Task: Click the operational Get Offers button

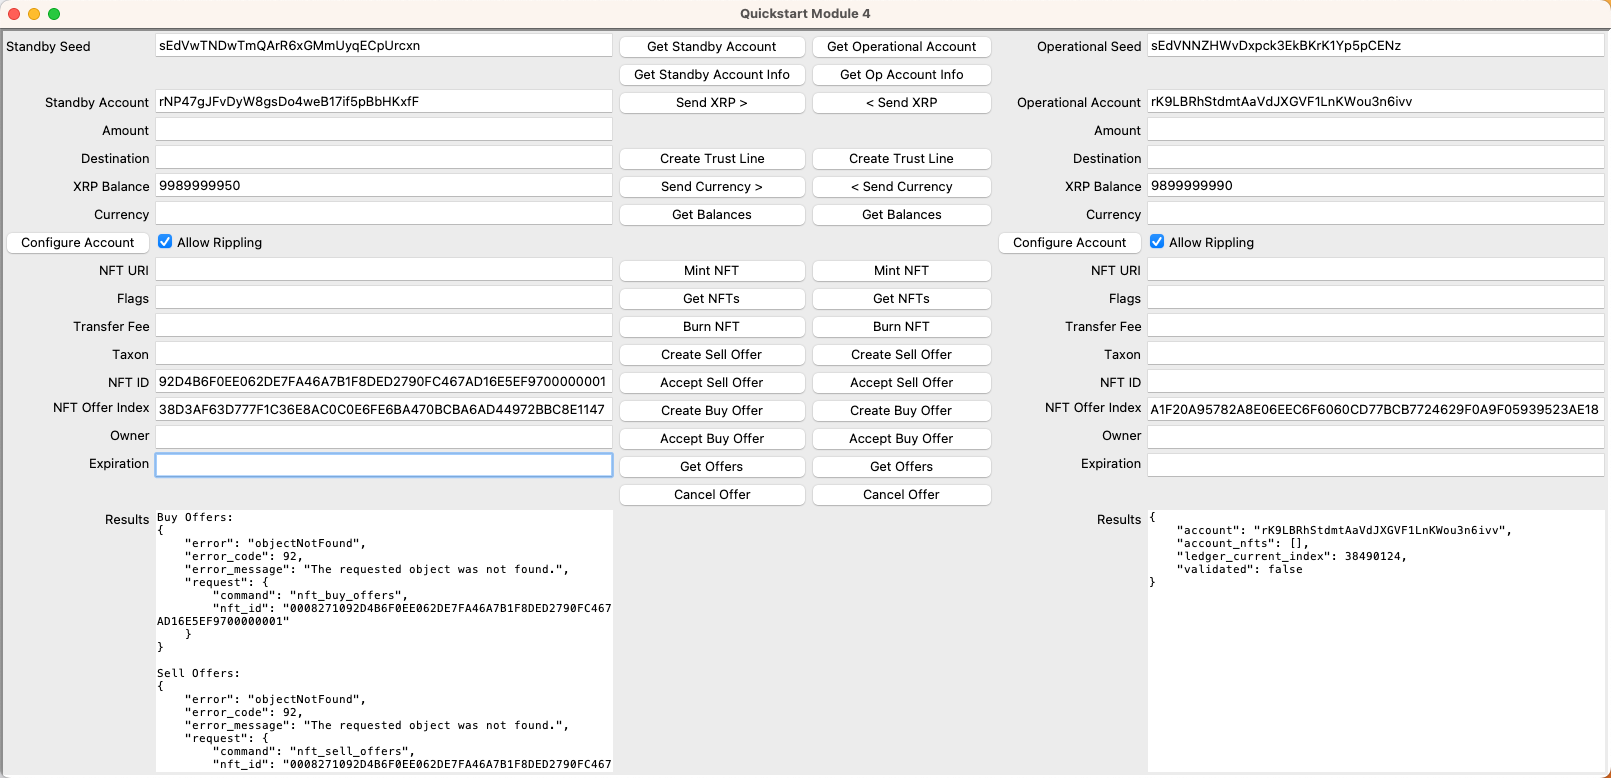Action: [x=901, y=467]
